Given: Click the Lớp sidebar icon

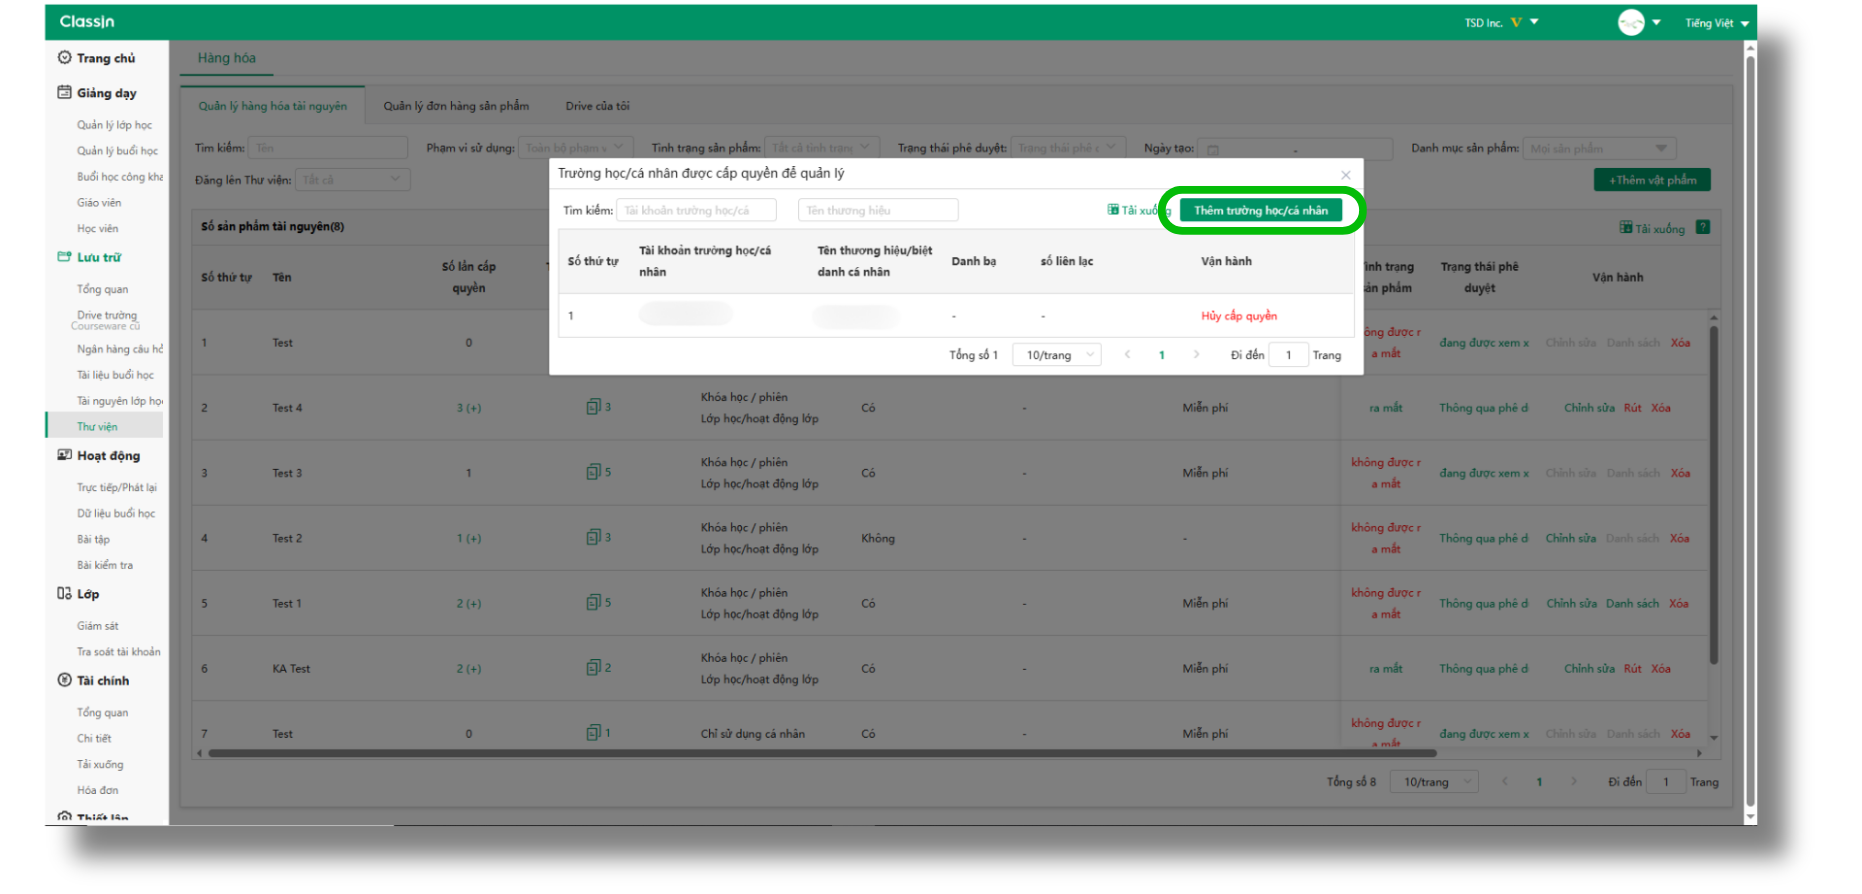Looking at the screenshot, I should 65,594.
